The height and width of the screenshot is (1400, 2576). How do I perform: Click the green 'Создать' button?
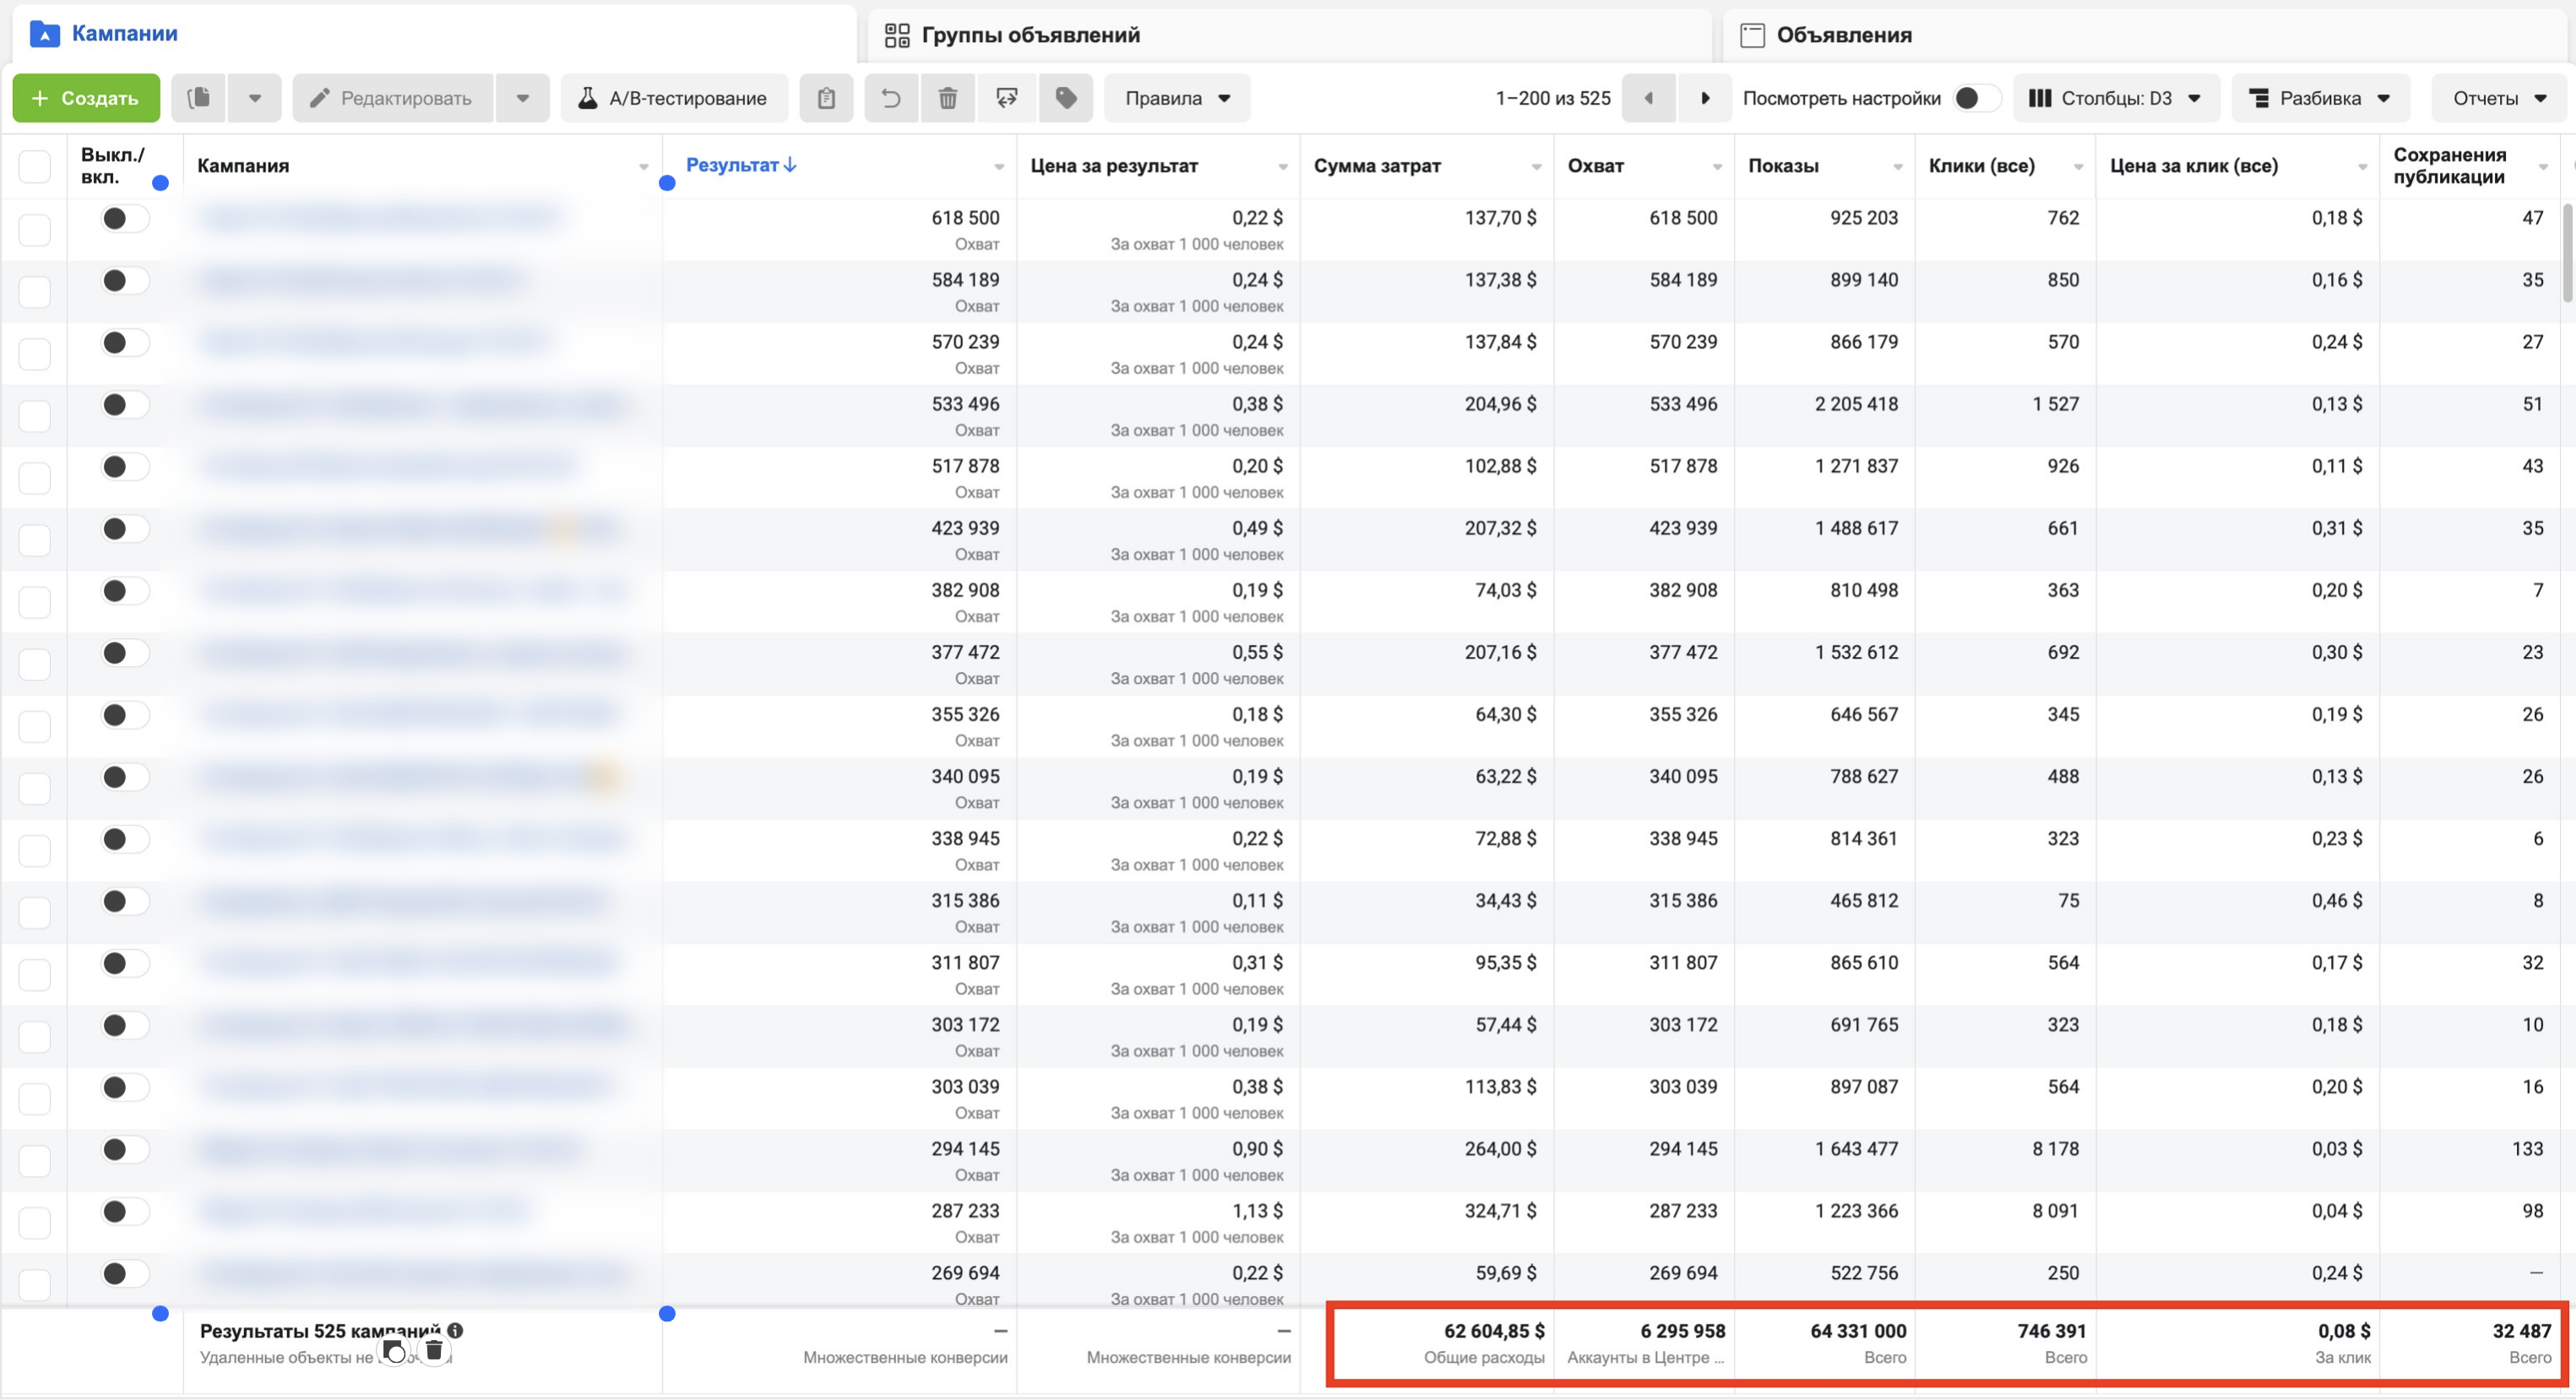point(86,98)
